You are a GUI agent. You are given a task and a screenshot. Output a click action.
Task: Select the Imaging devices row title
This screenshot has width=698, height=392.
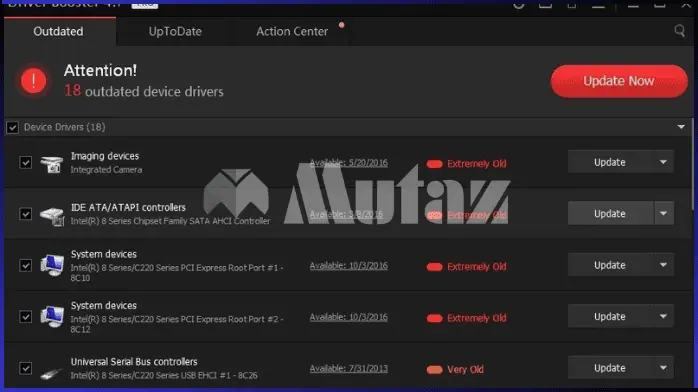(105, 156)
